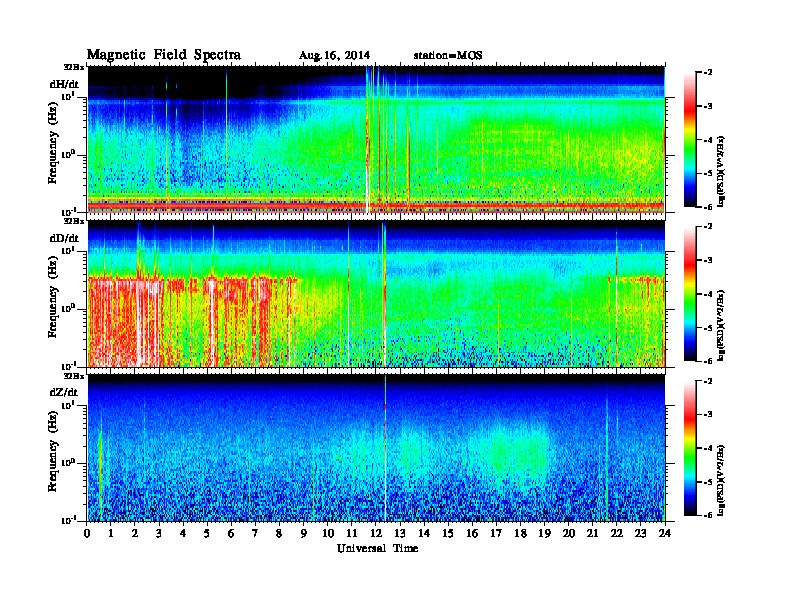Click the '-4' tick on dD/dt color scale

pyautogui.click(x=708, y=293)
